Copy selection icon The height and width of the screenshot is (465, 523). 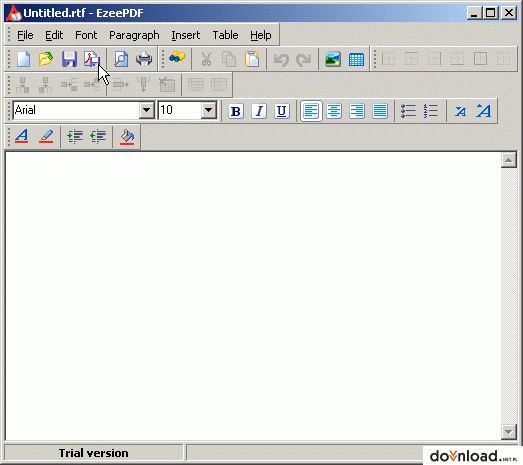pyautogui.click(x=229, y=59)
